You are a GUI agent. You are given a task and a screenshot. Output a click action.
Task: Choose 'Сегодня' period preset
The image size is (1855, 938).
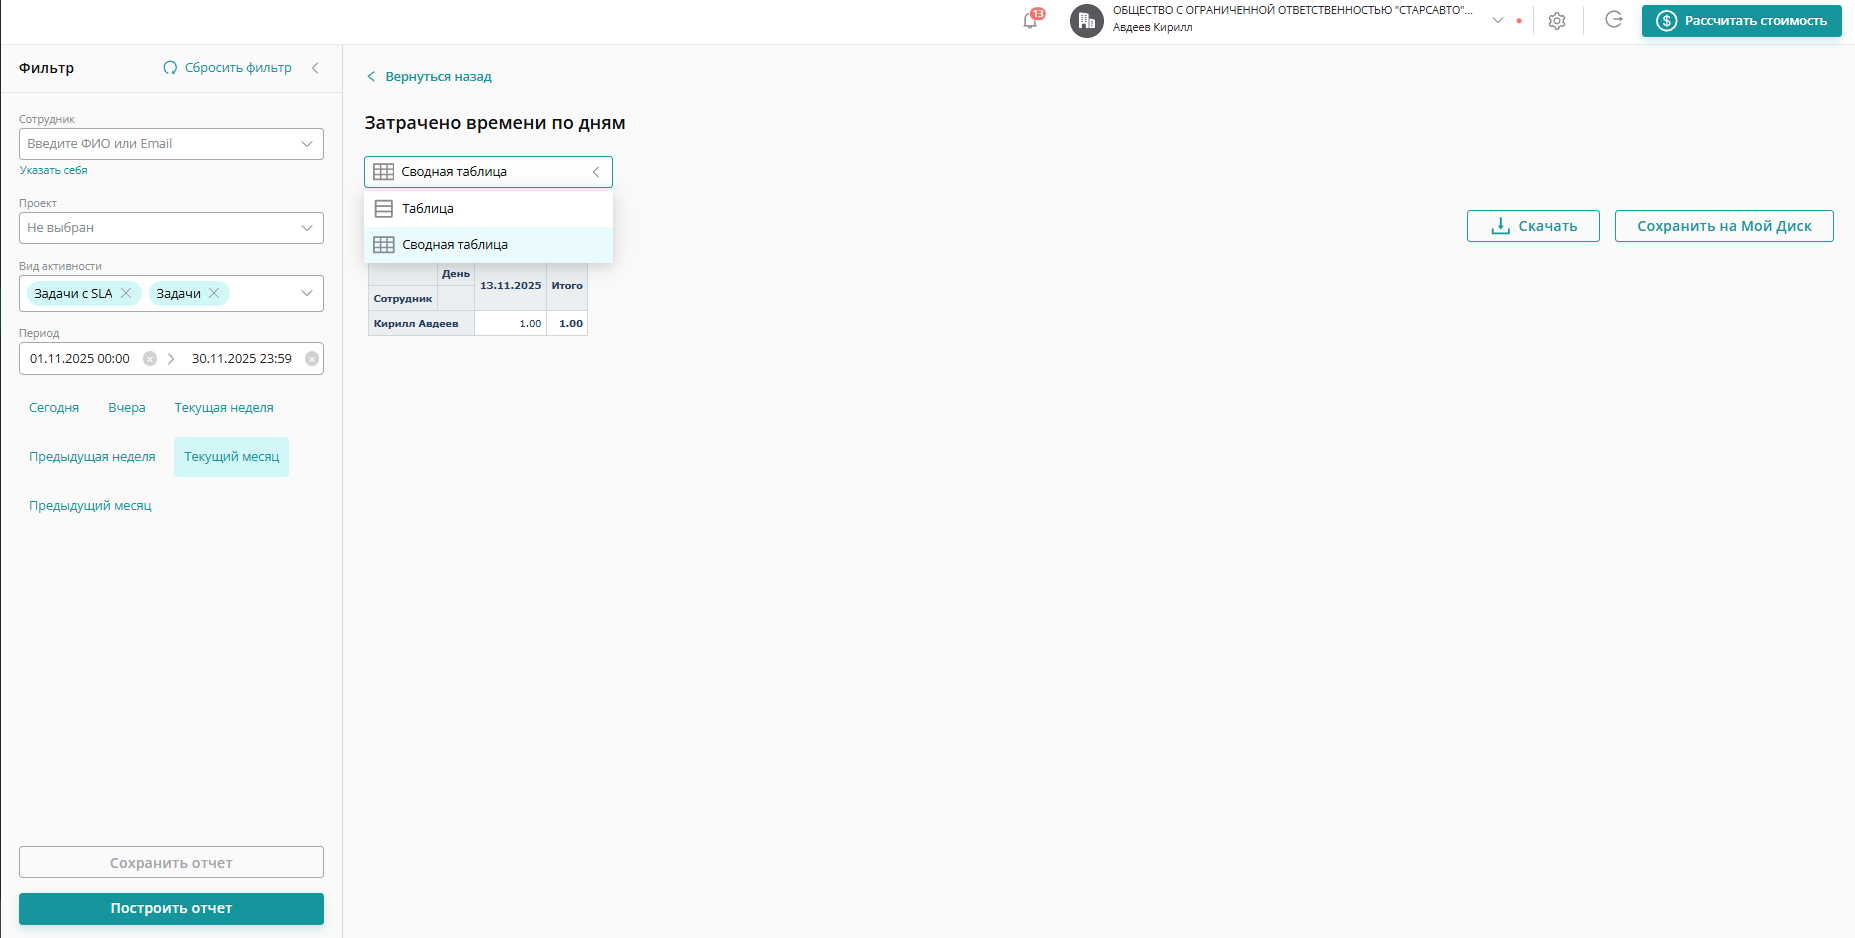[x=54, y=408]
